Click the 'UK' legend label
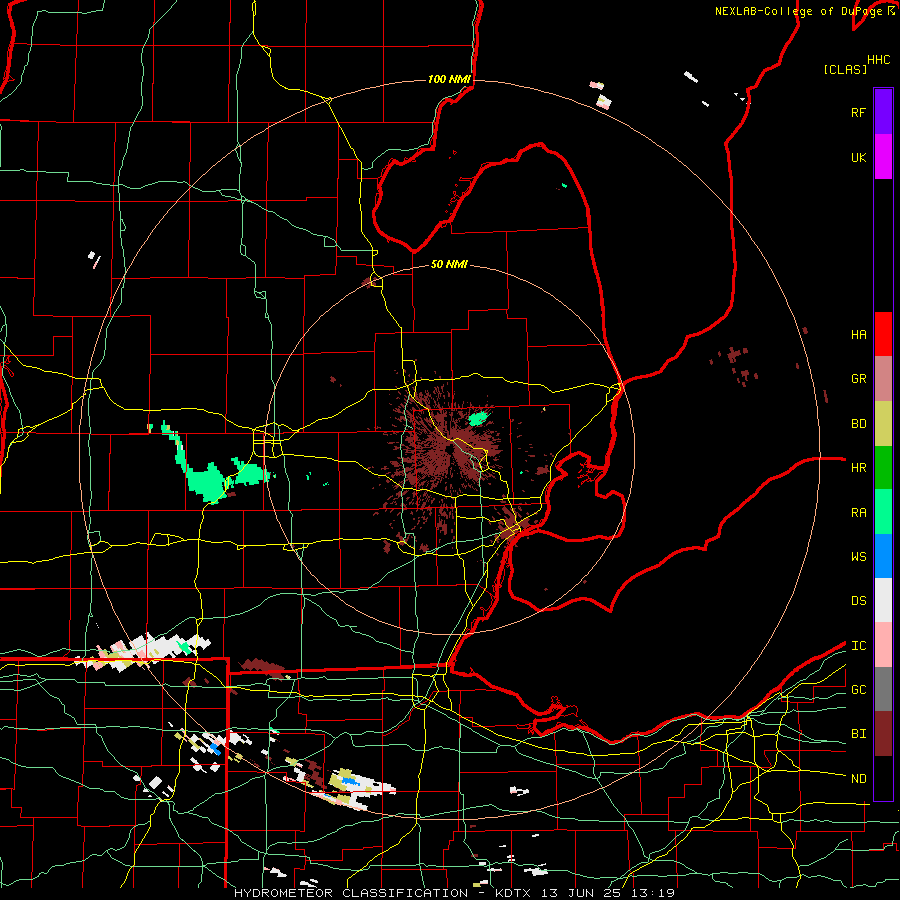 (858, 157)
